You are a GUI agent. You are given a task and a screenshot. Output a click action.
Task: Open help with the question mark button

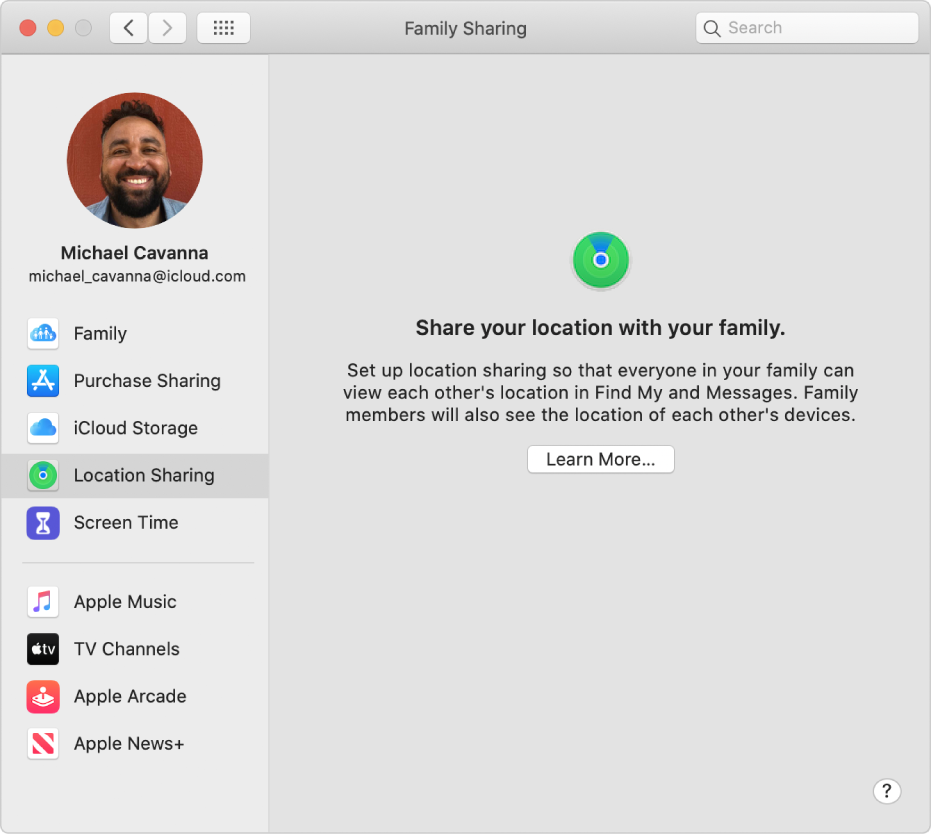[886, 791]
